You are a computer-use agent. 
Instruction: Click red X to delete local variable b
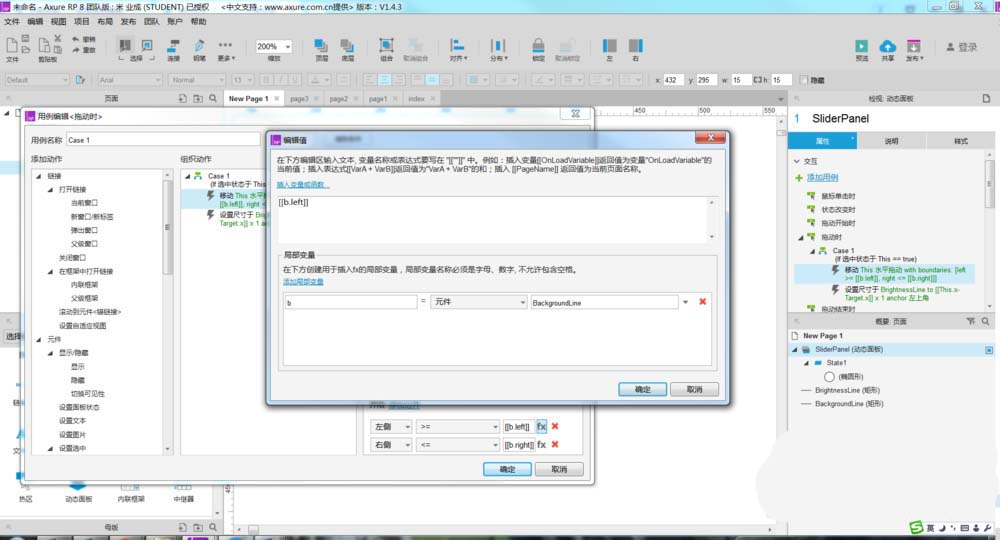703,302
